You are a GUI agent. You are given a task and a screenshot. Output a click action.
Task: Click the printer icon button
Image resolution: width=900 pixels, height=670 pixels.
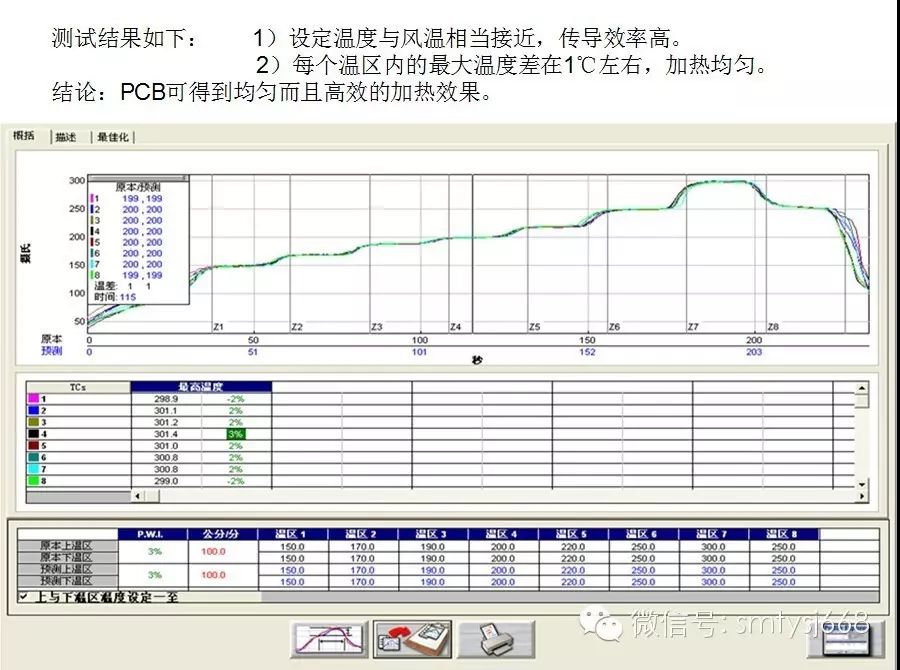496,639
